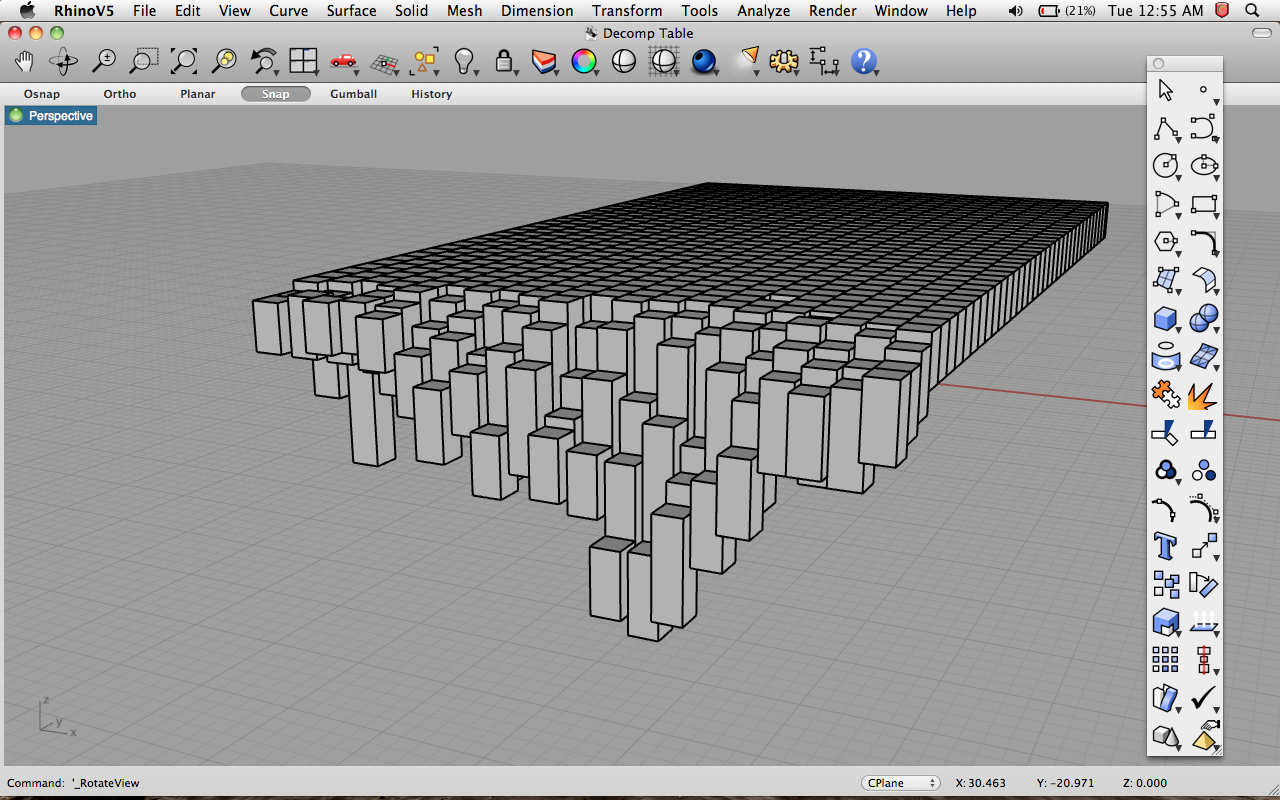Open the four-viewport layout tool
The image size is (1280, 800).
pos(303,61)
